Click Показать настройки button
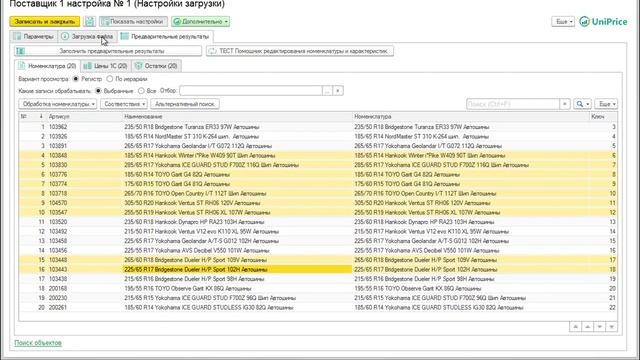The height and width of the screenshot is (360, 640). tap(133, 21)
